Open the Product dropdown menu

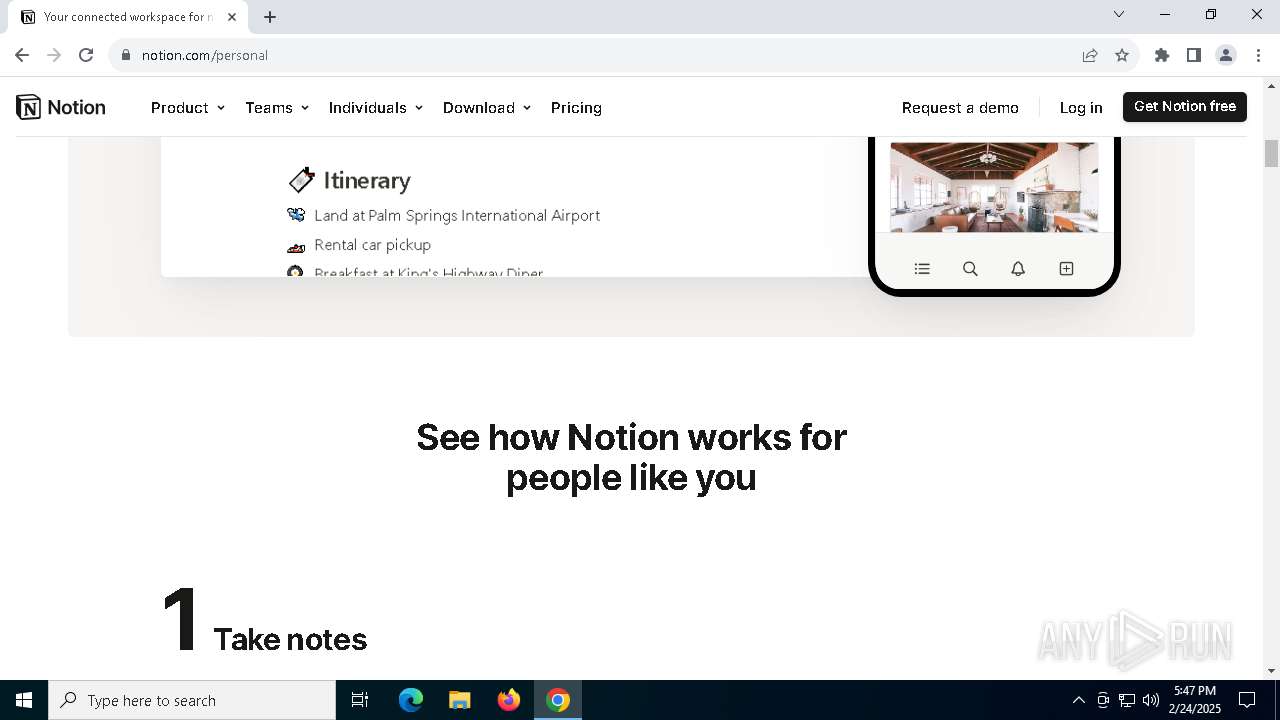coord(188,107)
